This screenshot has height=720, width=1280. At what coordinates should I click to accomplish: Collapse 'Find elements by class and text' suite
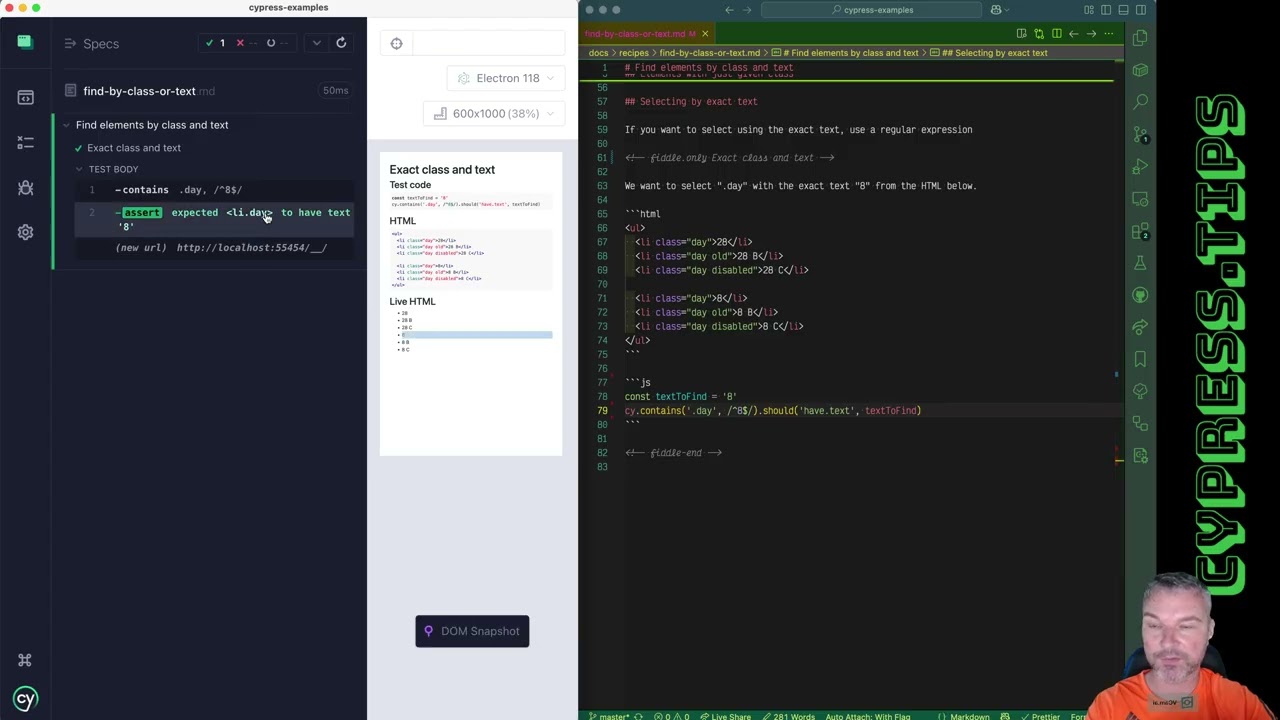tap(66, 125)
